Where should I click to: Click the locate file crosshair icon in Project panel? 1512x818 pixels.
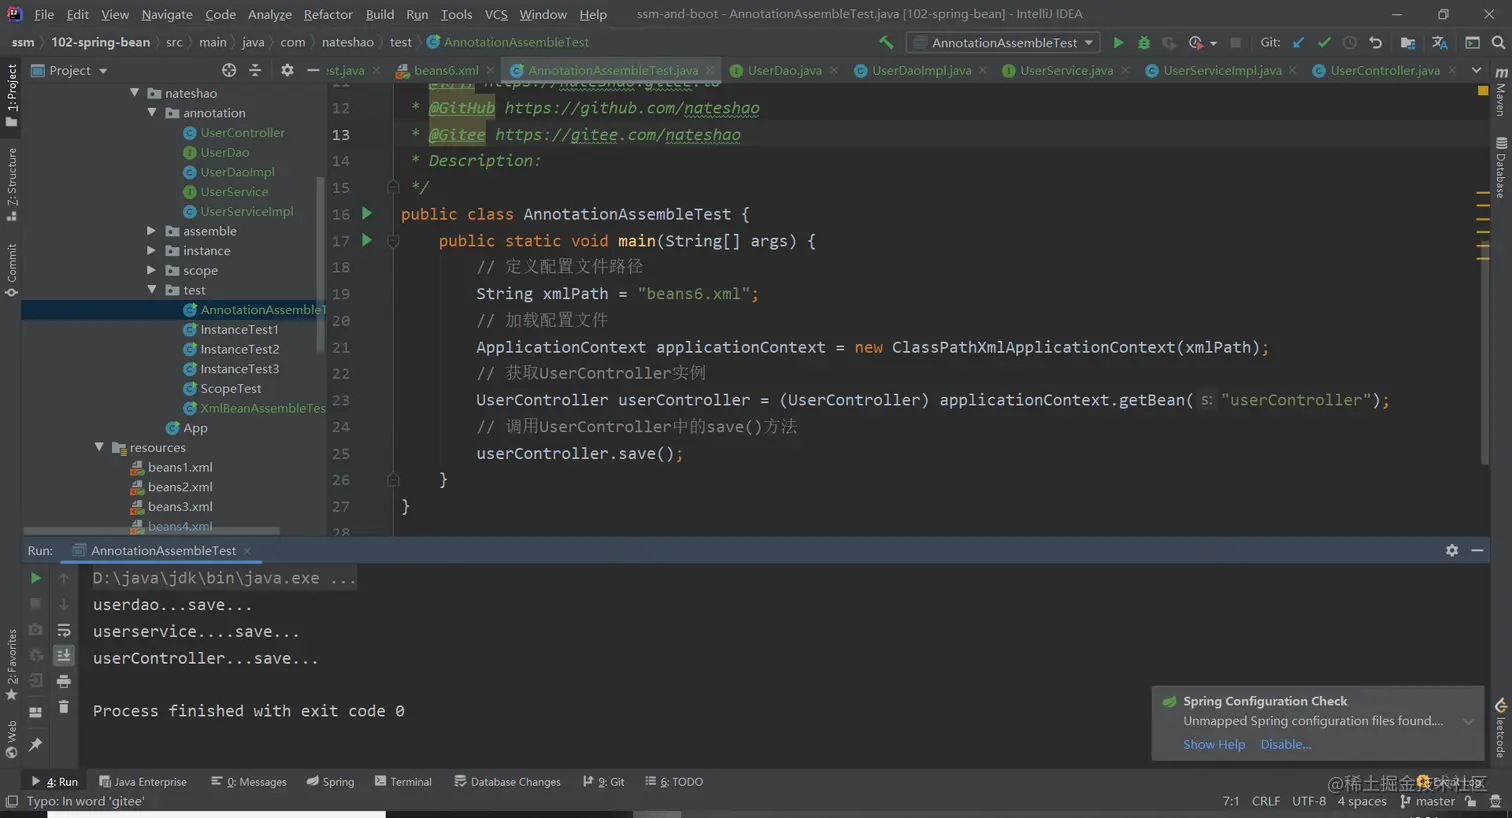click(229, 70)
